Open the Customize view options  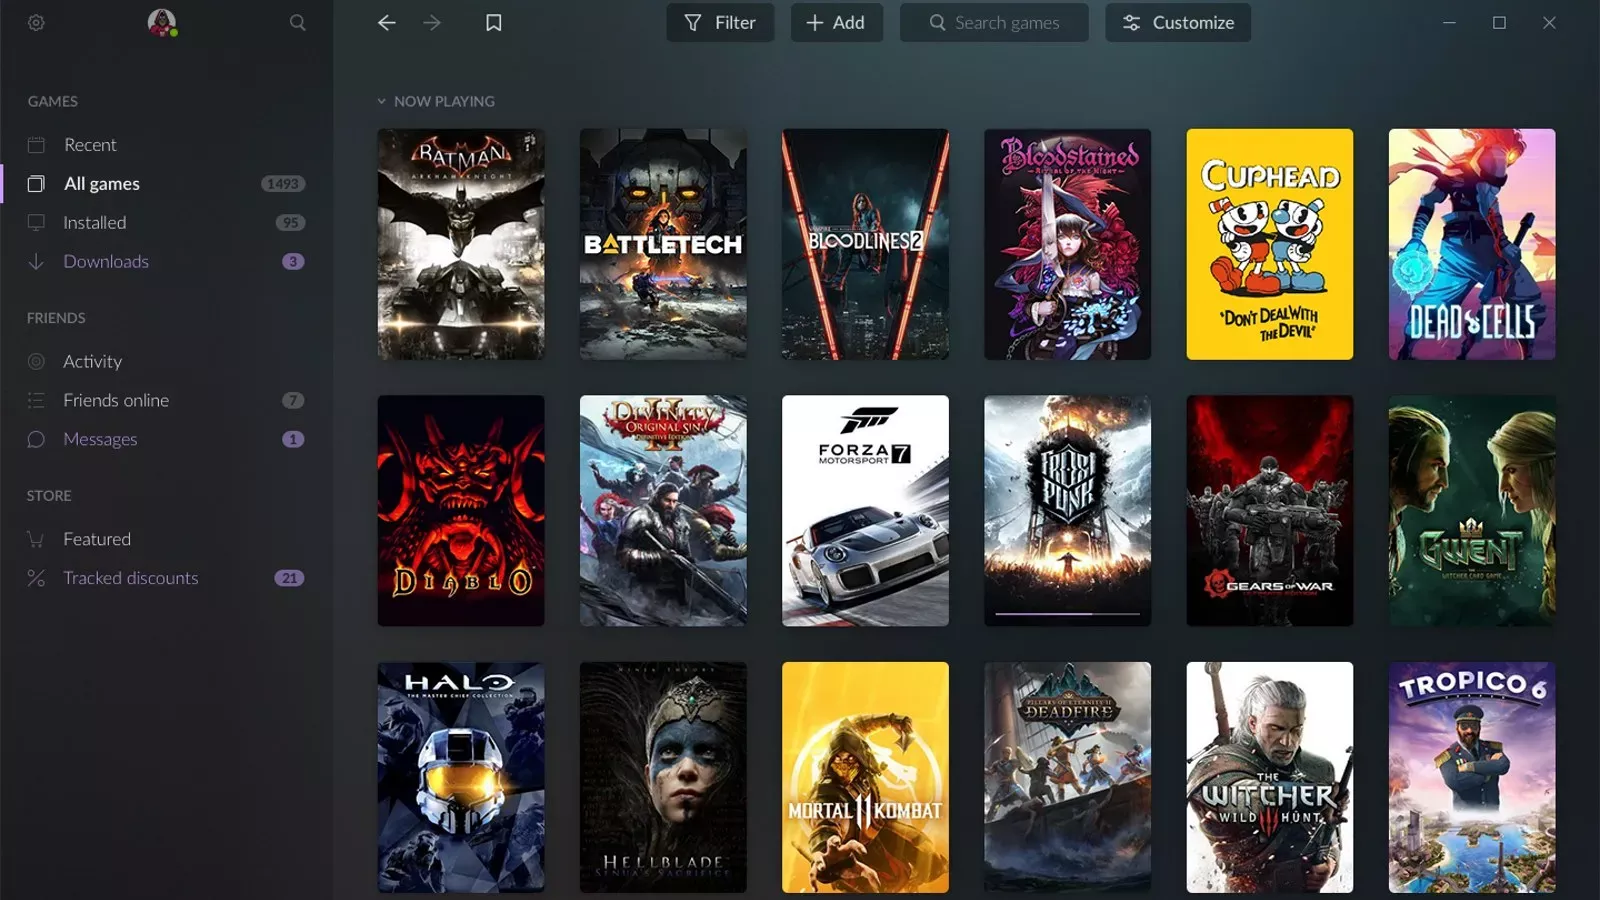tap(1178, 22)
